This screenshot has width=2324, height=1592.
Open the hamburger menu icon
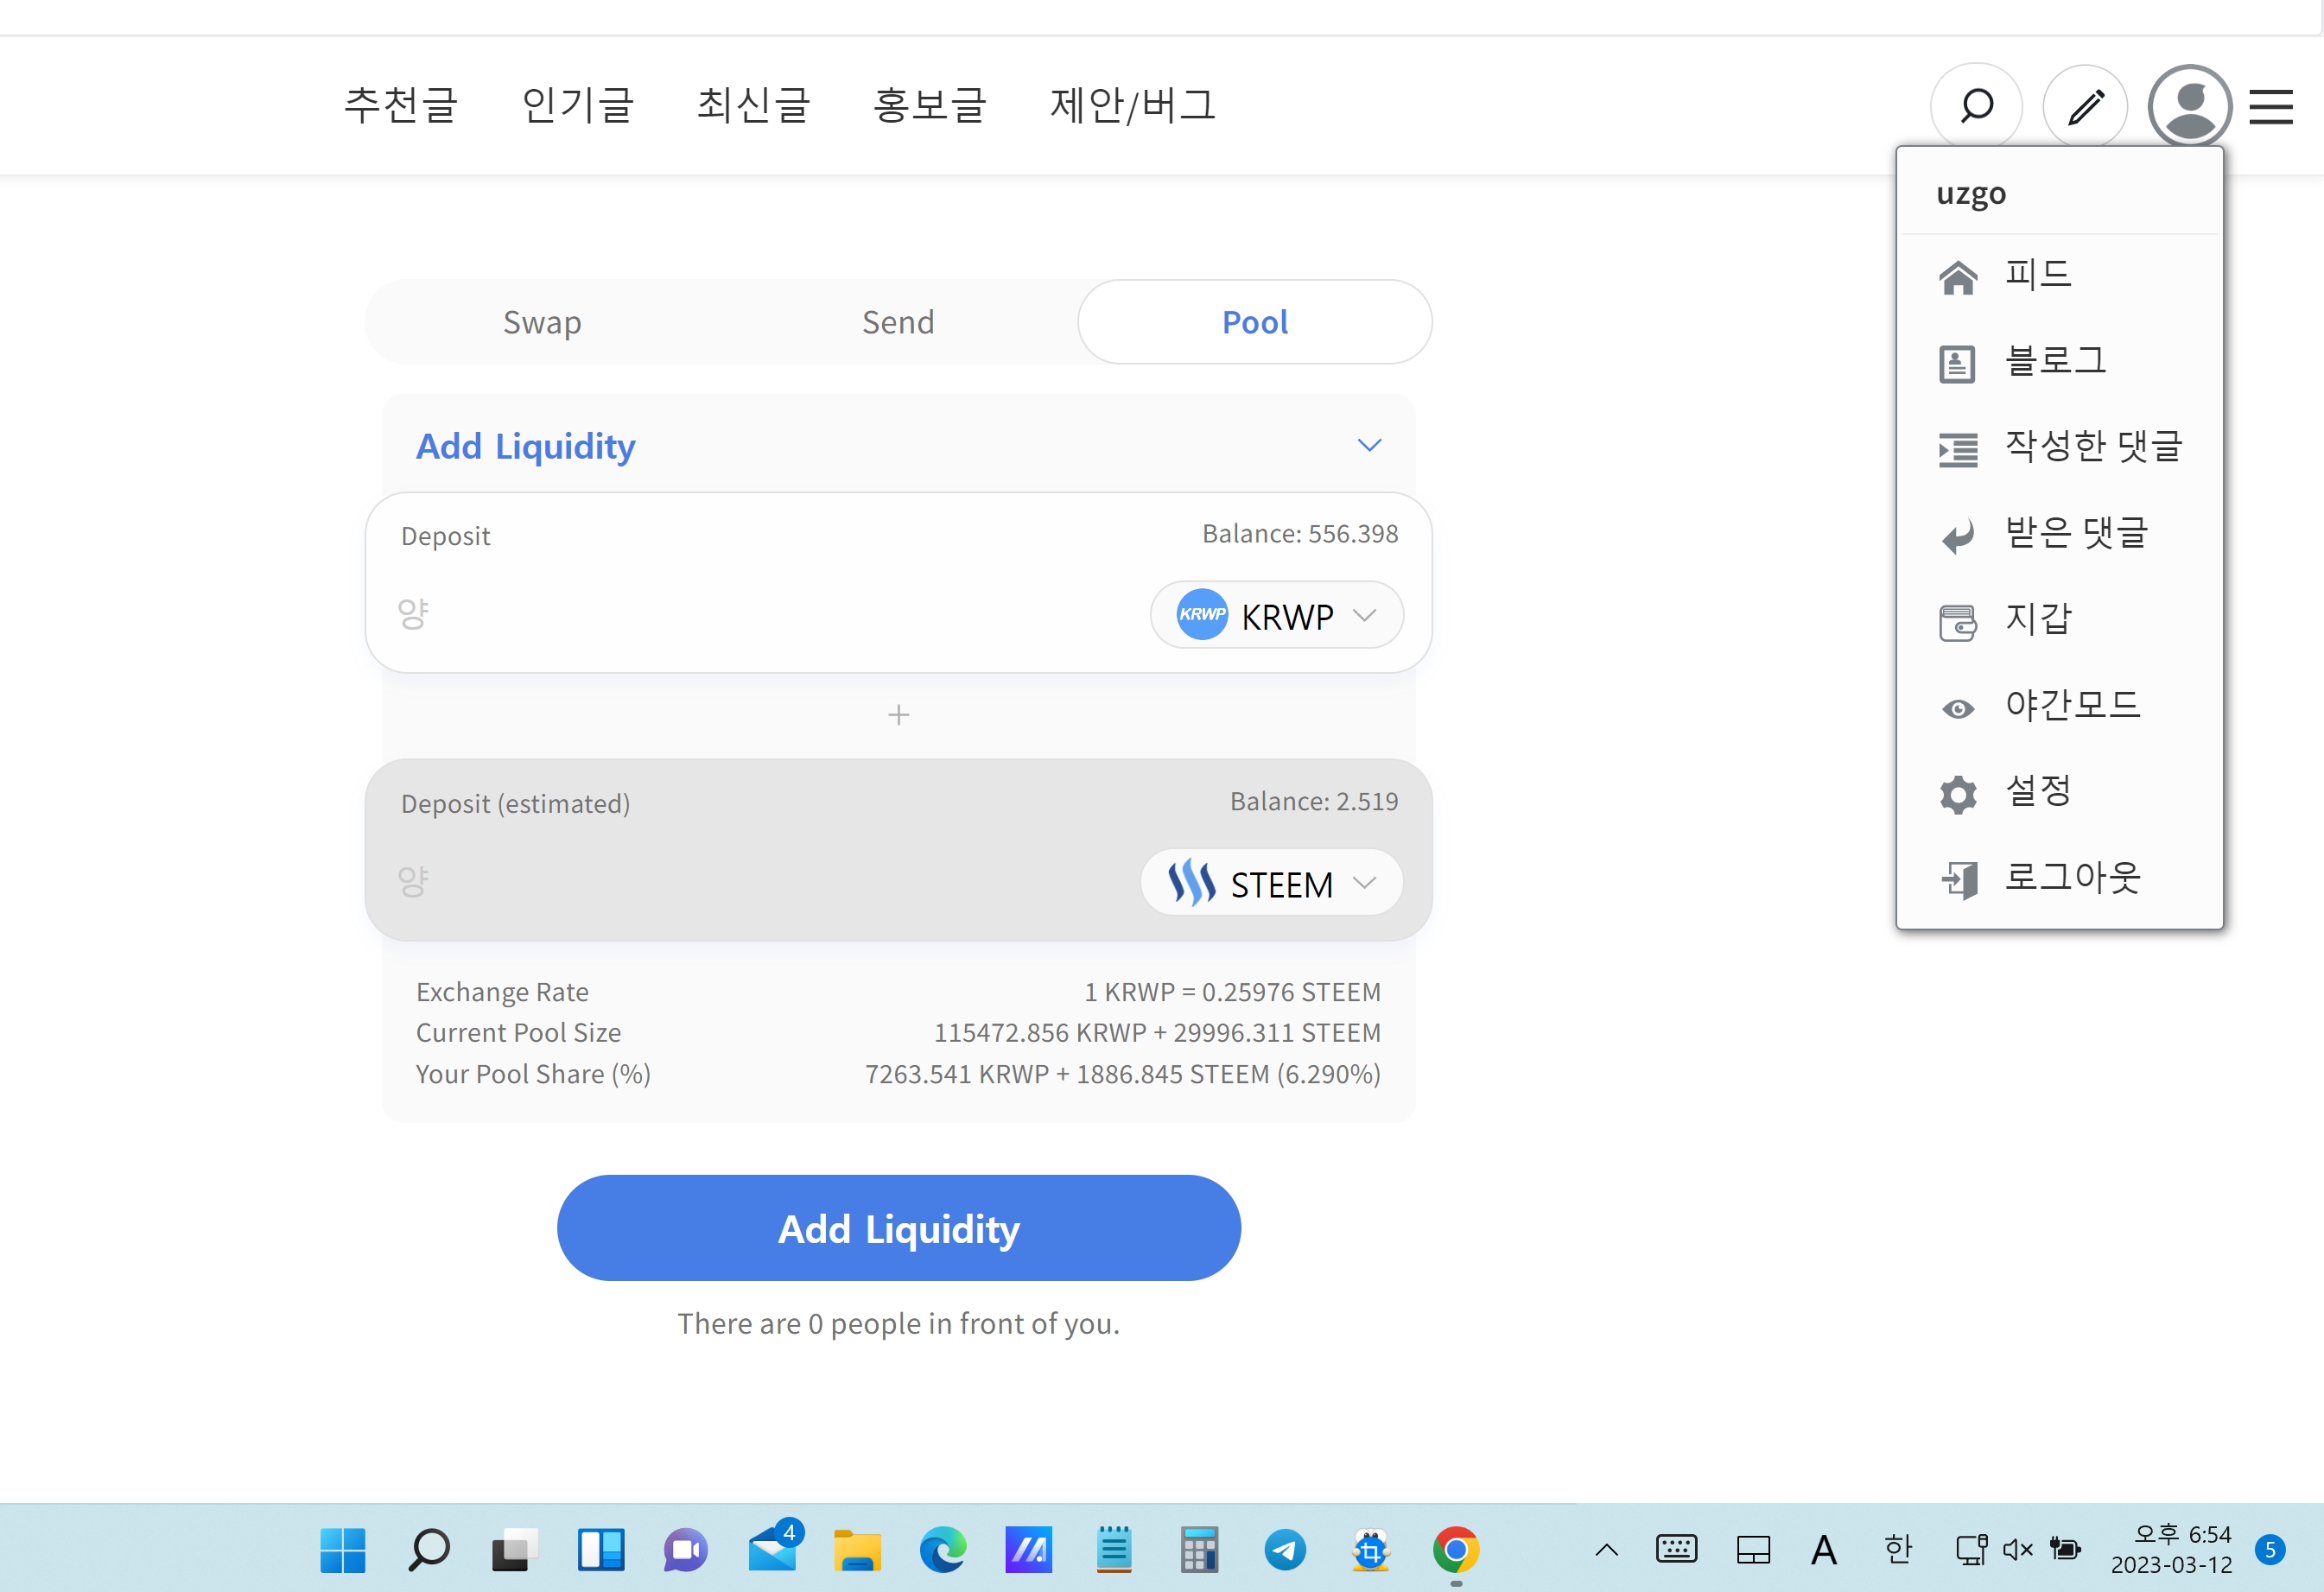tap(2270, 106)
